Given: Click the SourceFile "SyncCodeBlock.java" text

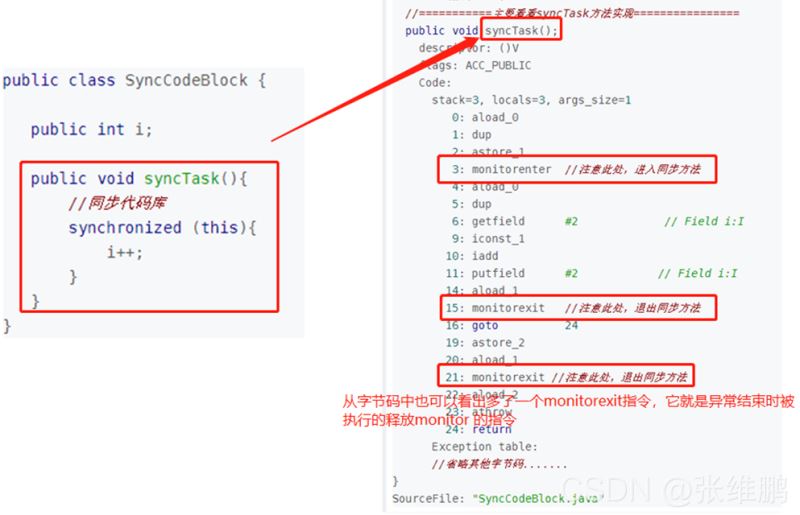Looking at the screenshot, I should (498, 499).
